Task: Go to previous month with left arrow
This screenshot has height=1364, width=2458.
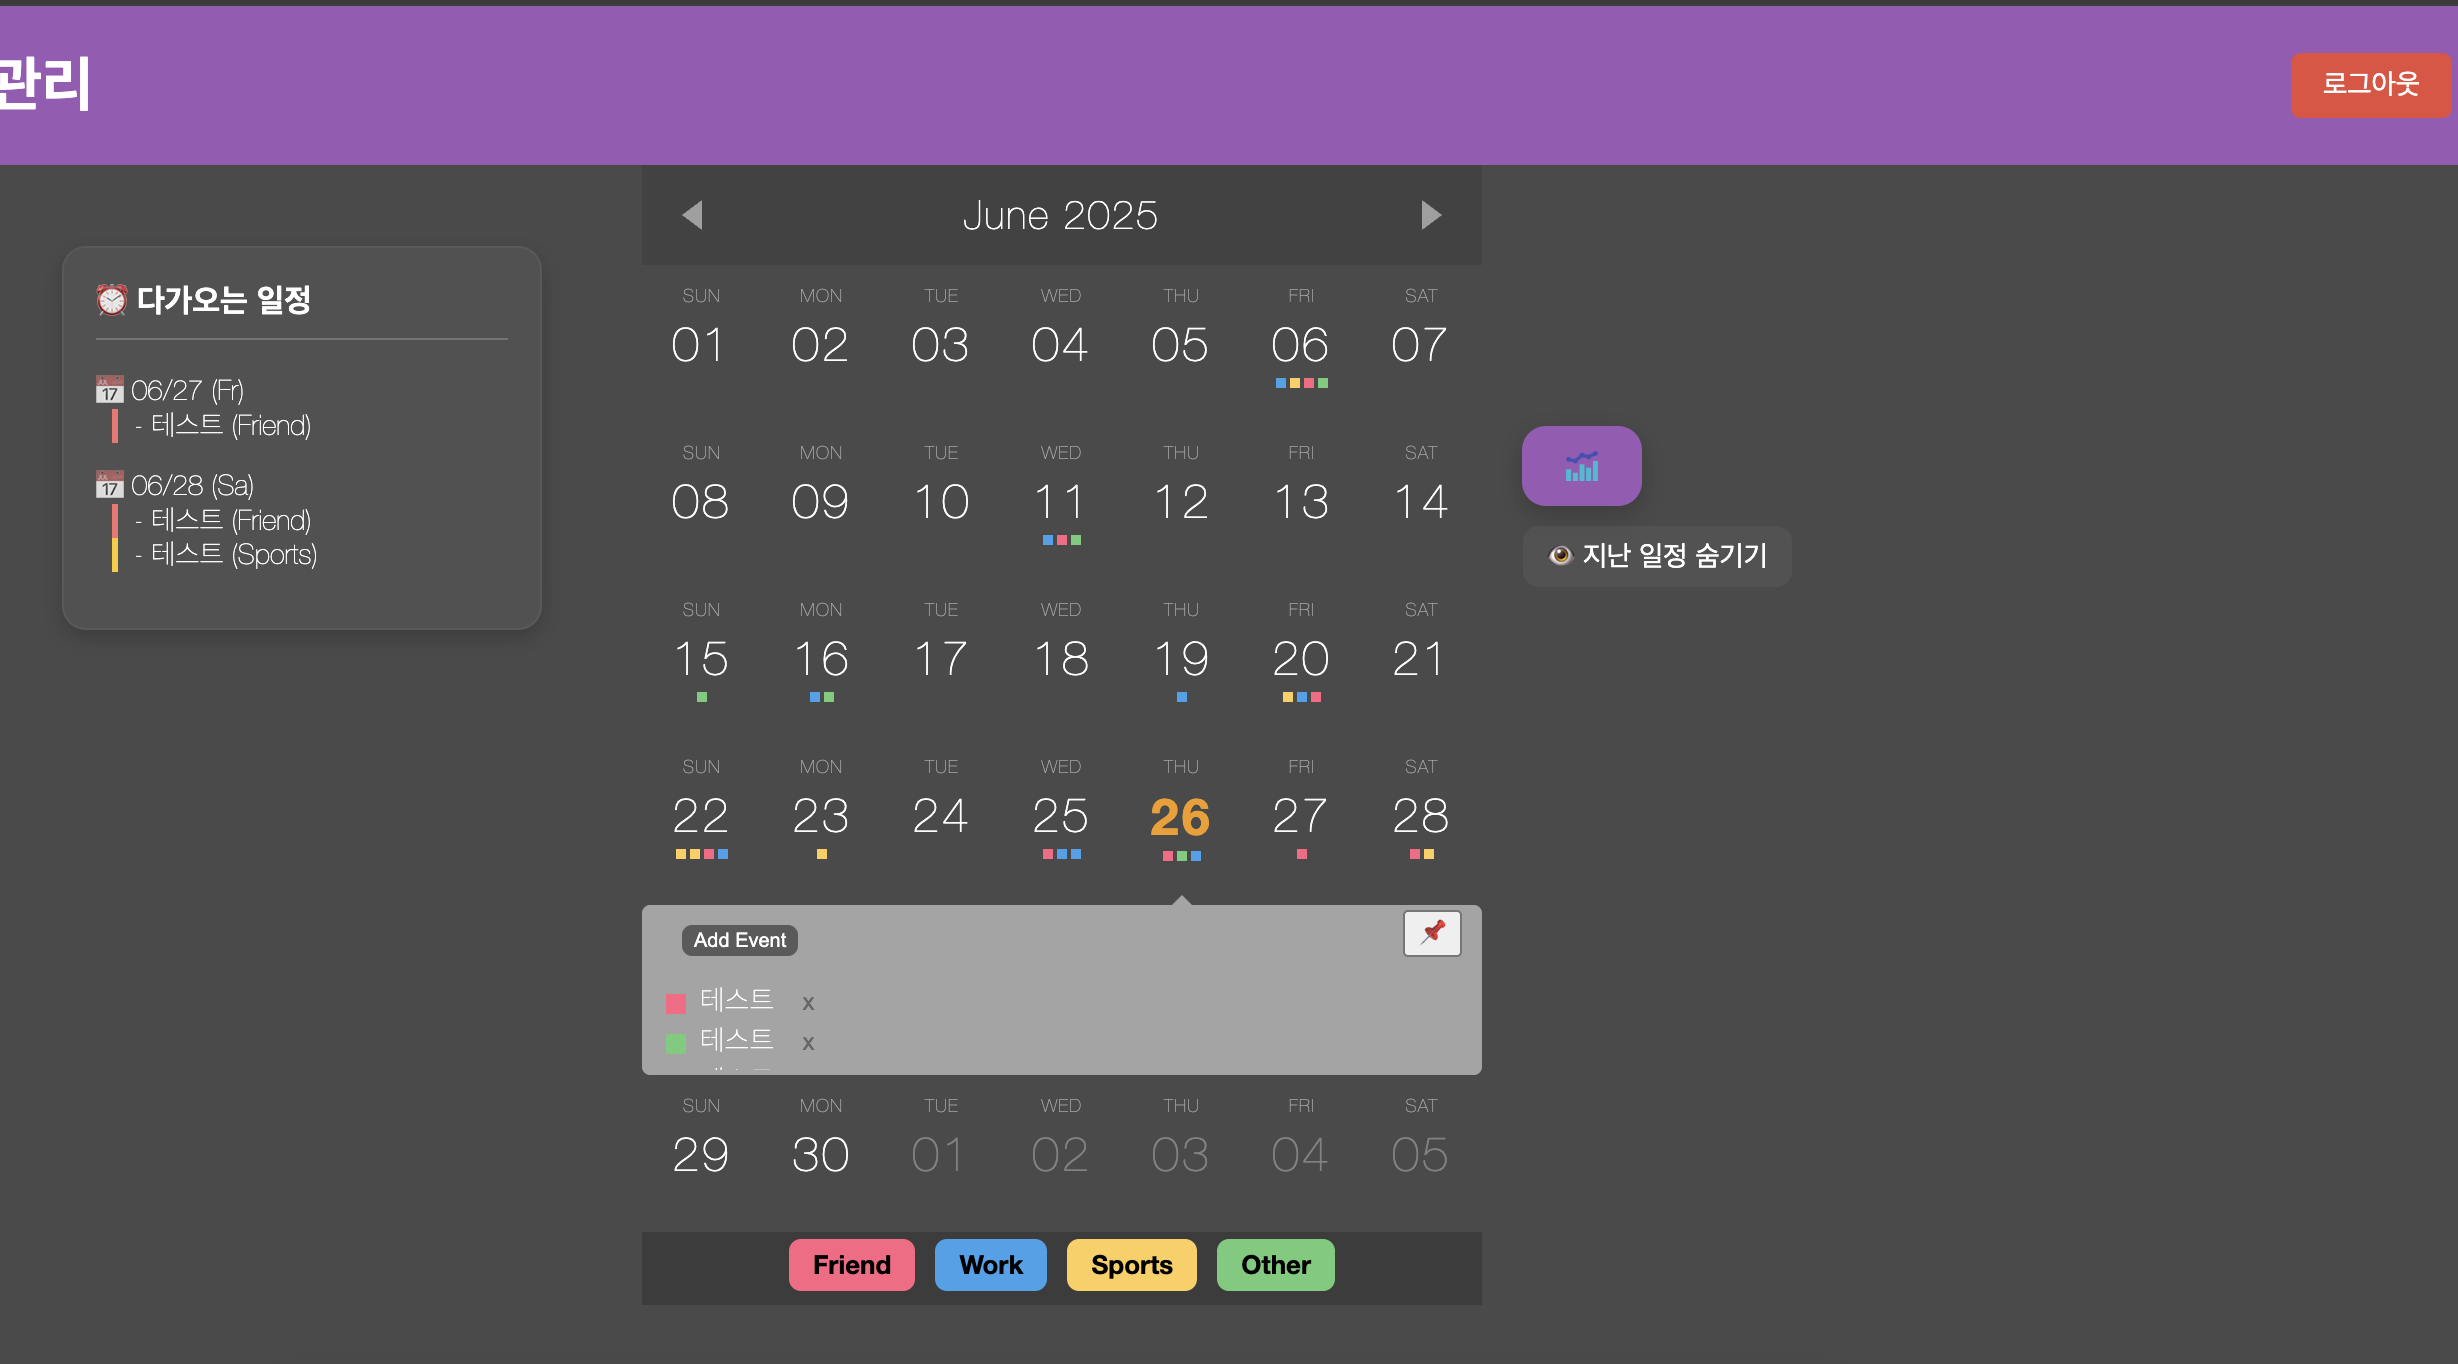Action: 692,215
